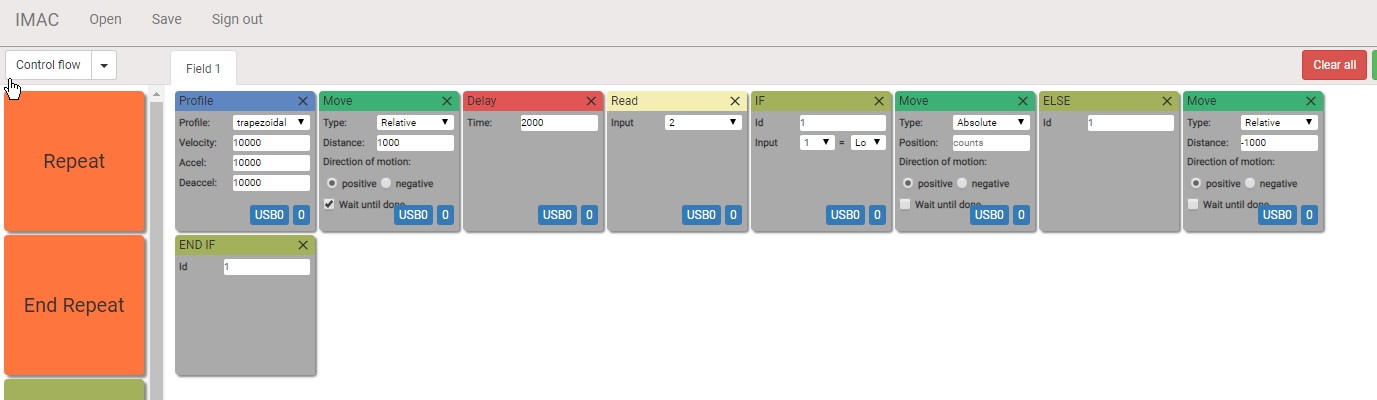Expand the Read block Input dropdown
Image resolution: width=1377 pixels, height=400 pixels.
(703, 122)
